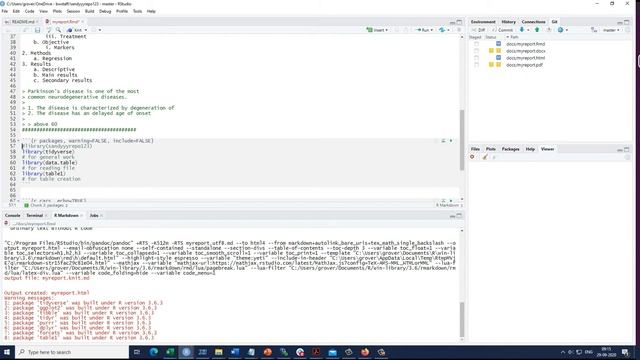Run all chunks above packages chunk

[x=443, y=141]
